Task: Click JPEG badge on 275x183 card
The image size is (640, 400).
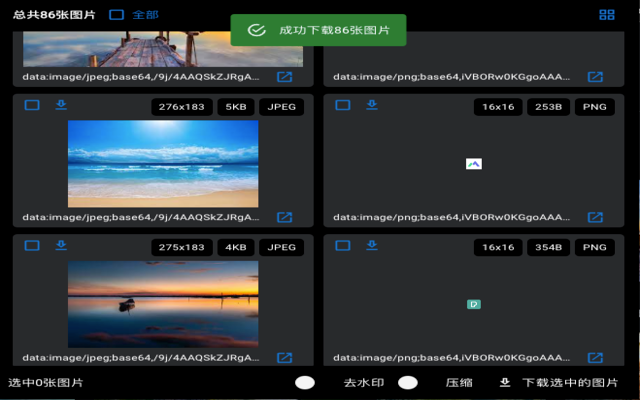Action: point(282,247)
